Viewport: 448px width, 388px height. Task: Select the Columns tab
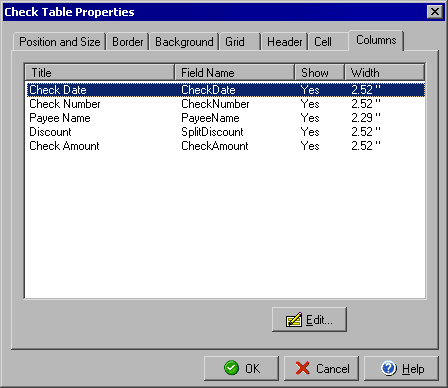[x=376, y=40]
